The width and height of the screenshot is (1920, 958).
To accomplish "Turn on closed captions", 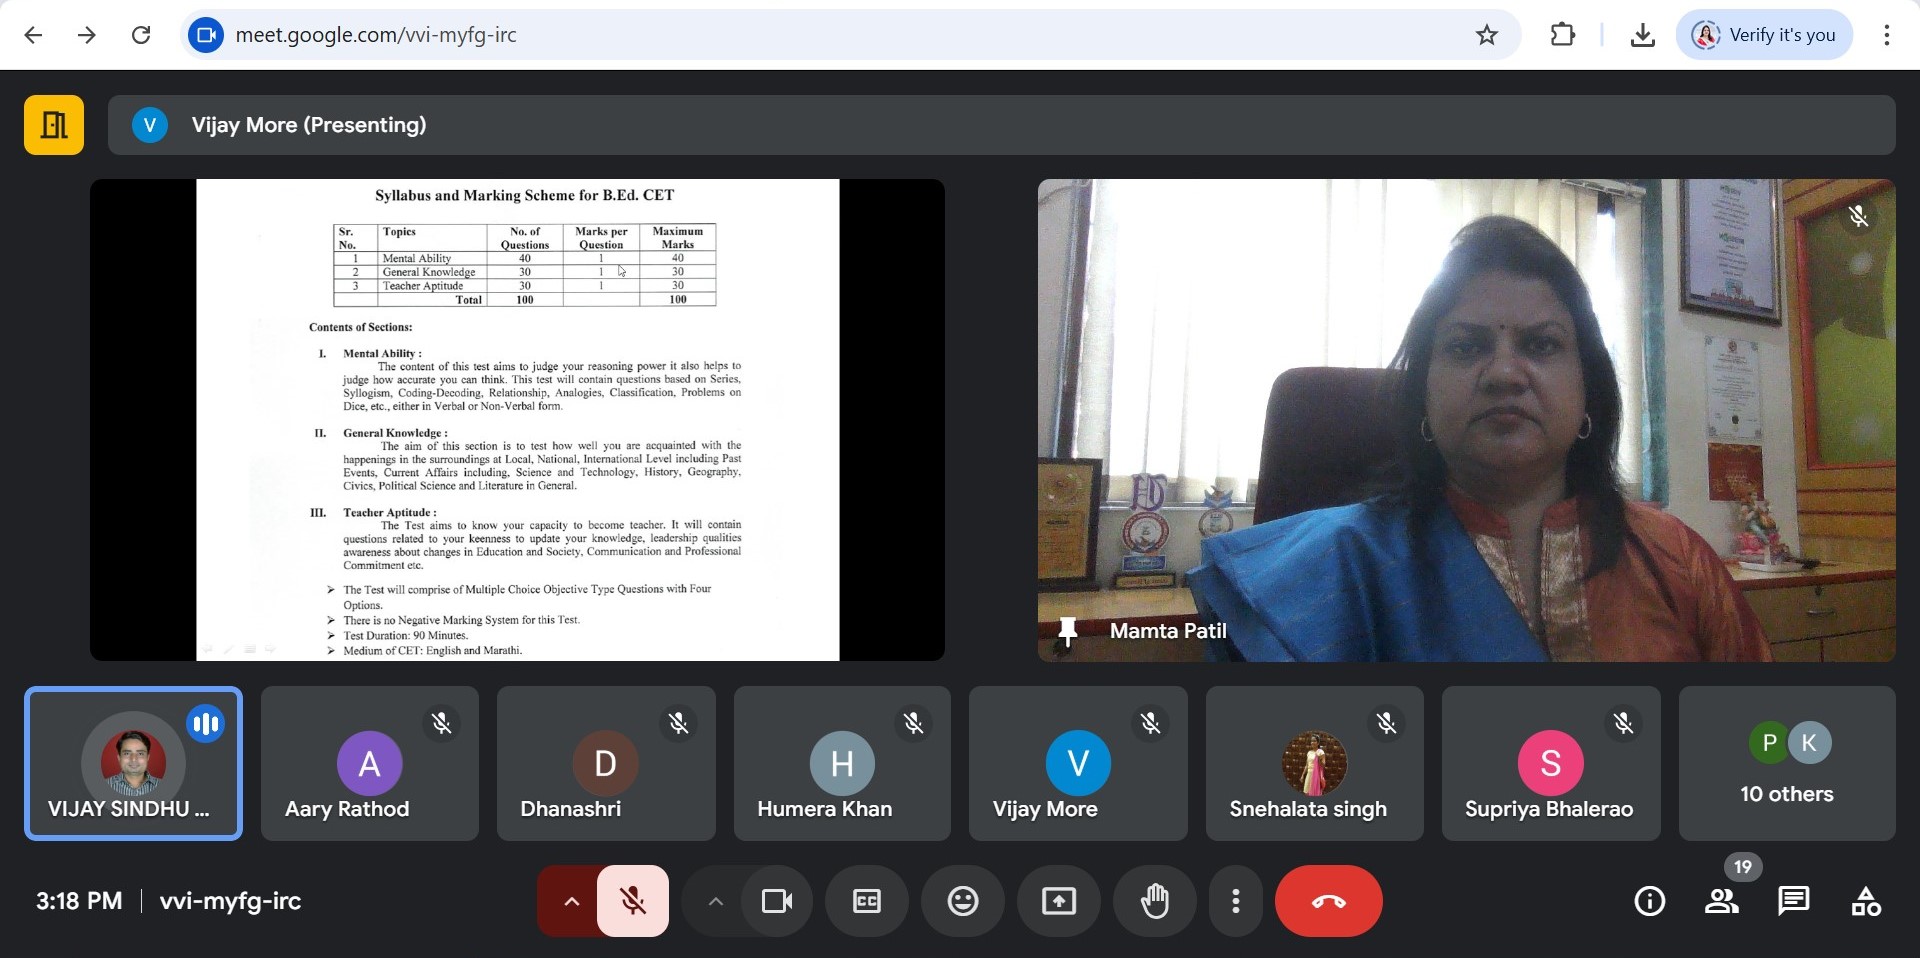I will click(866, 901).
